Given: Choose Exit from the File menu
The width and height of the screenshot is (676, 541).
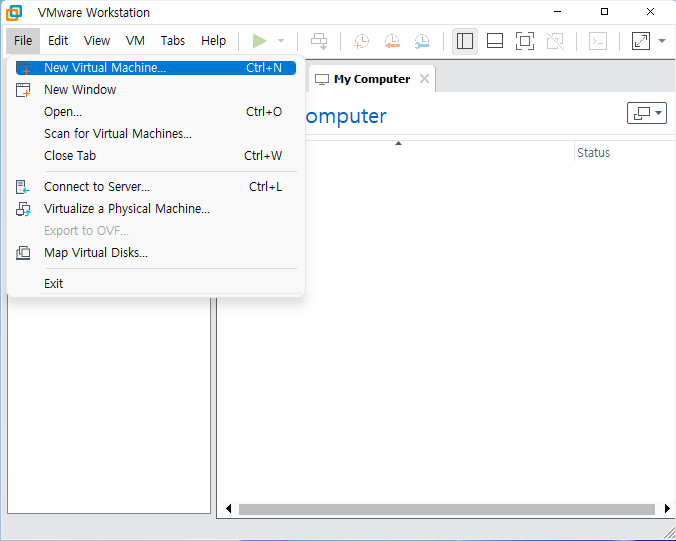Looking at the screenshot, I should pyautogui.click(x=156, y=284).
